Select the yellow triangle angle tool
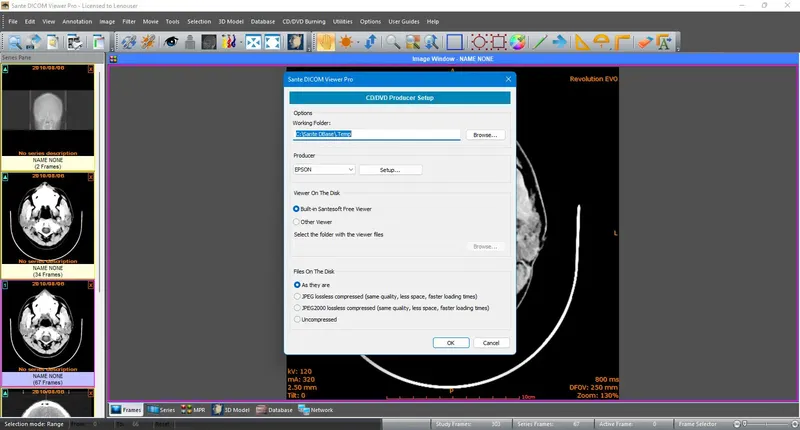The width and height of the screenshot is (800, 430). pyautogui.click(x=582, y=42)
